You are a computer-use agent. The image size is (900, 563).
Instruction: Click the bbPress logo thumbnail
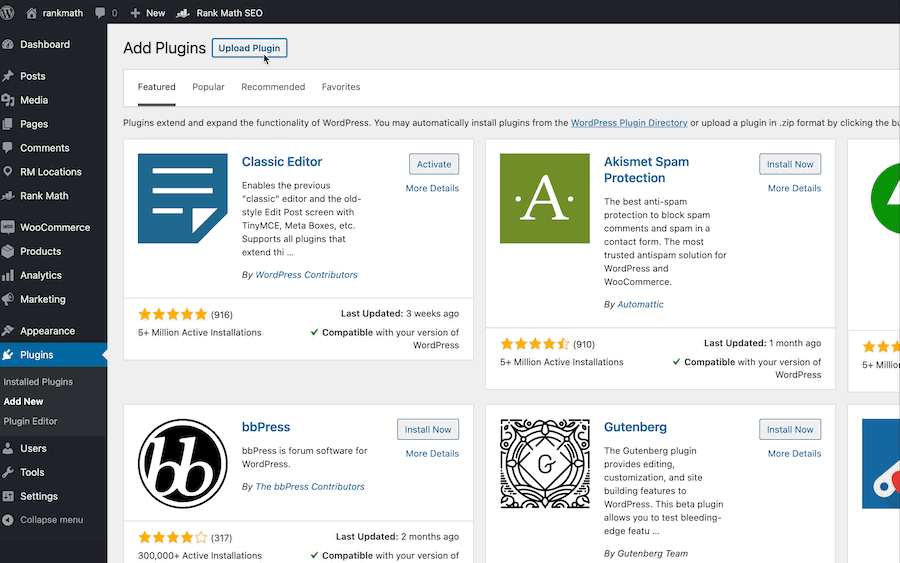click(x=183, y=464)
